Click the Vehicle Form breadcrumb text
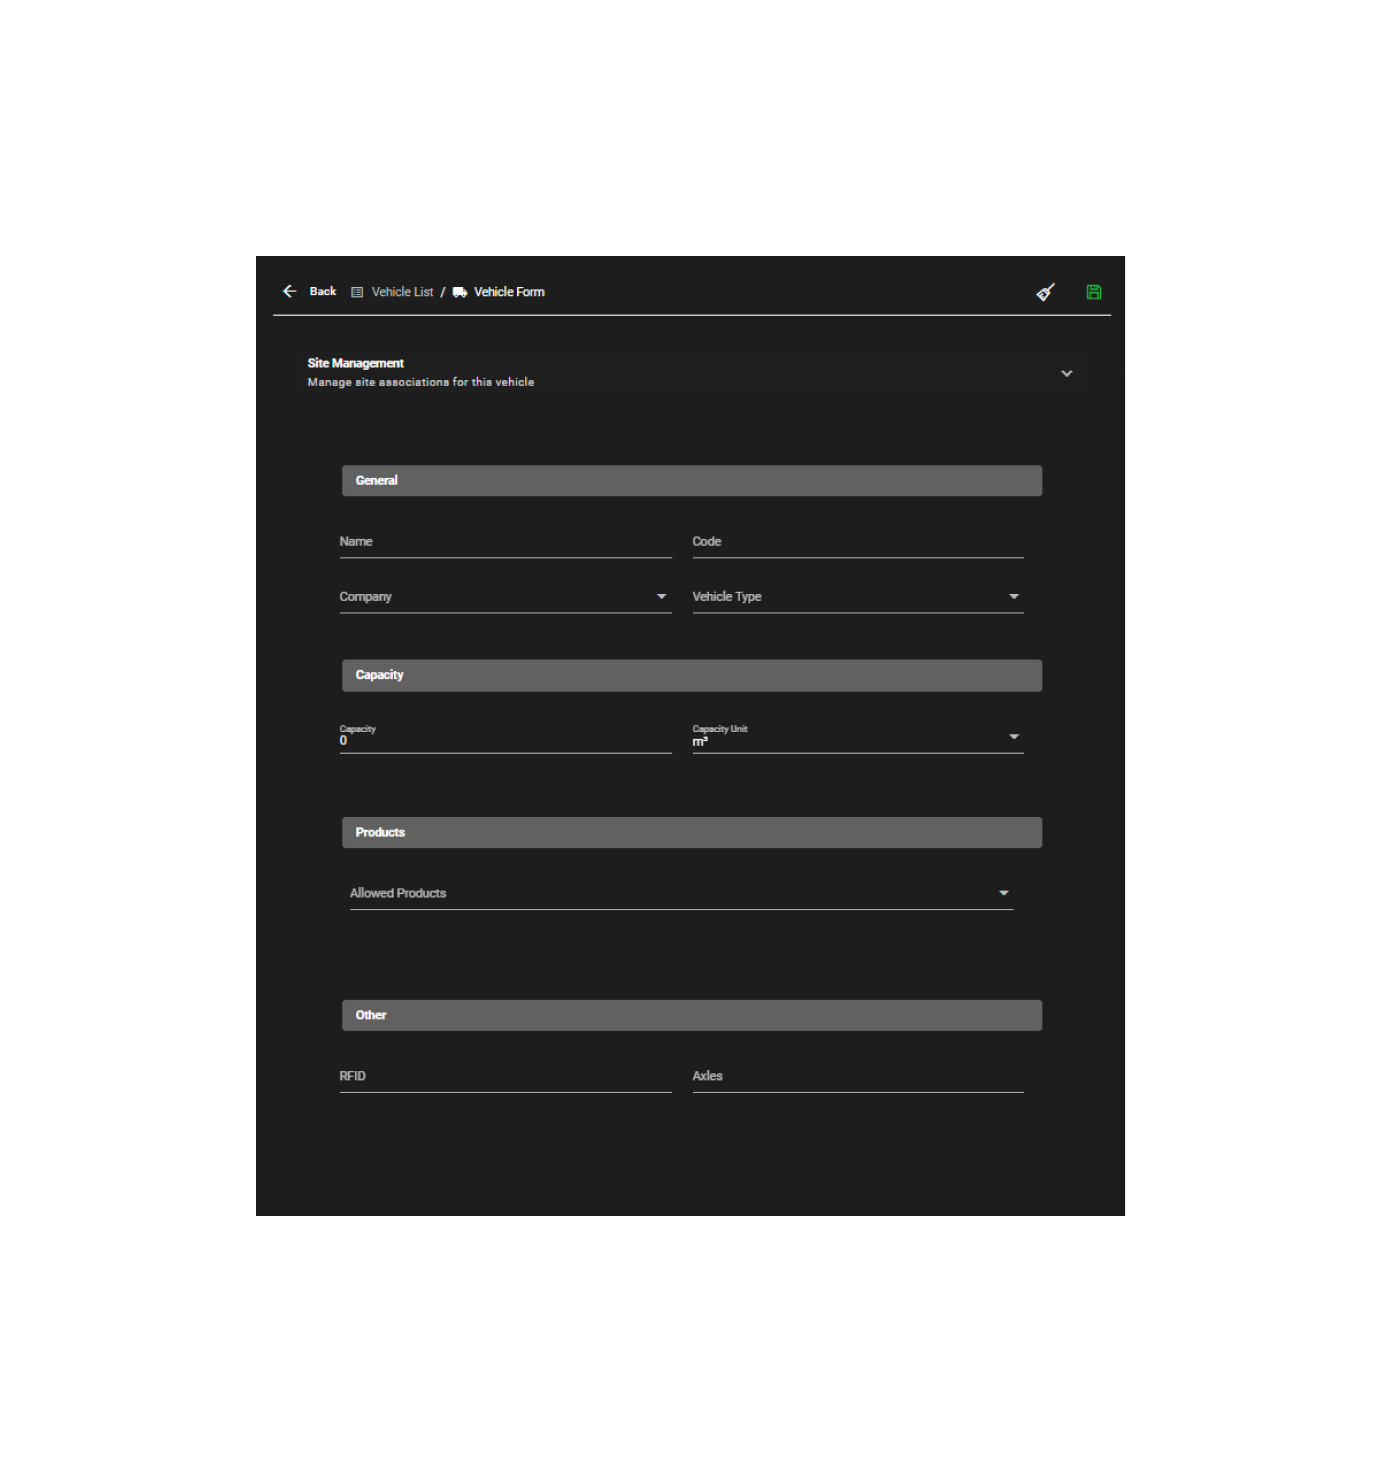Screen dimensions: 1382x1472 [509, 292]
